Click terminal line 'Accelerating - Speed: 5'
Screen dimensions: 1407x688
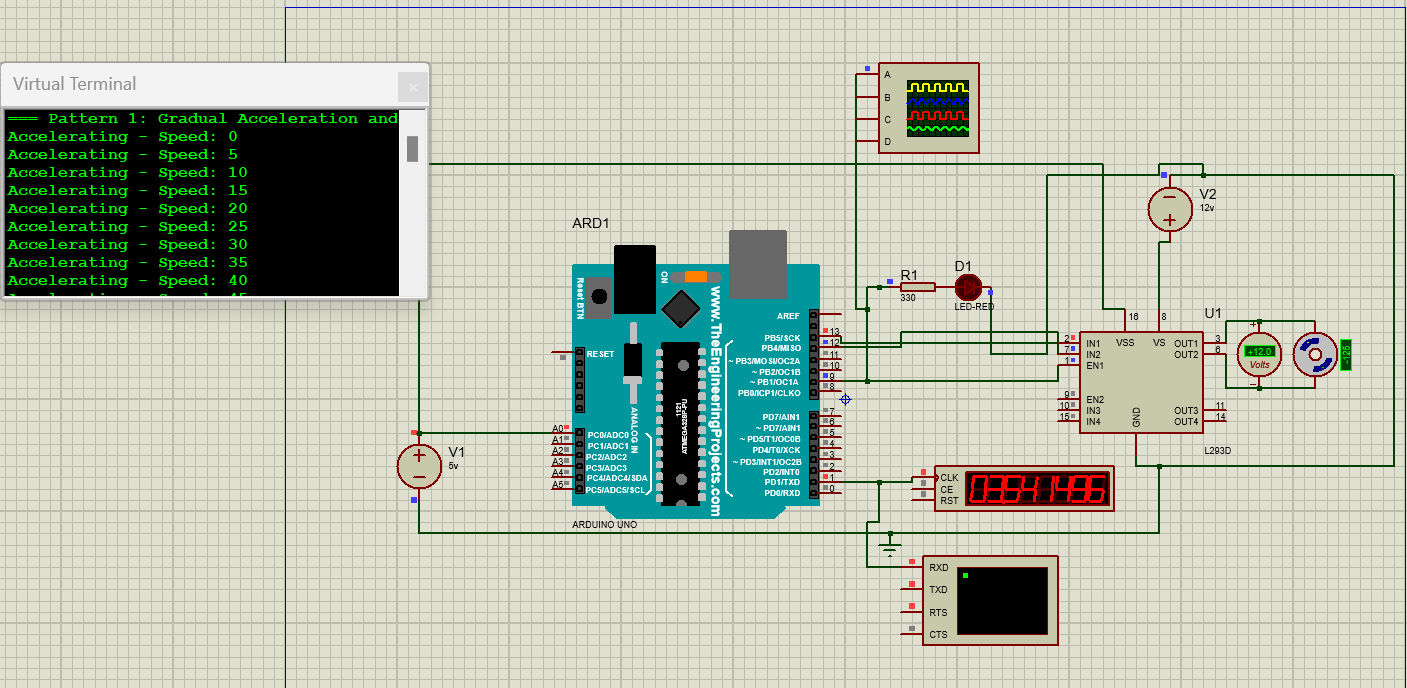pyautogui.click(x=123, y=155)
